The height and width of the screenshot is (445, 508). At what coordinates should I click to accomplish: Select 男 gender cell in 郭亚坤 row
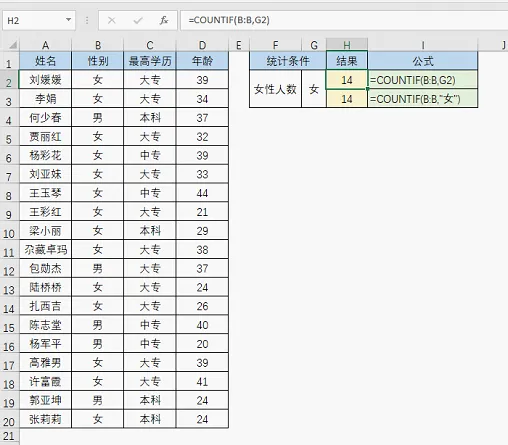coord(98,400)
